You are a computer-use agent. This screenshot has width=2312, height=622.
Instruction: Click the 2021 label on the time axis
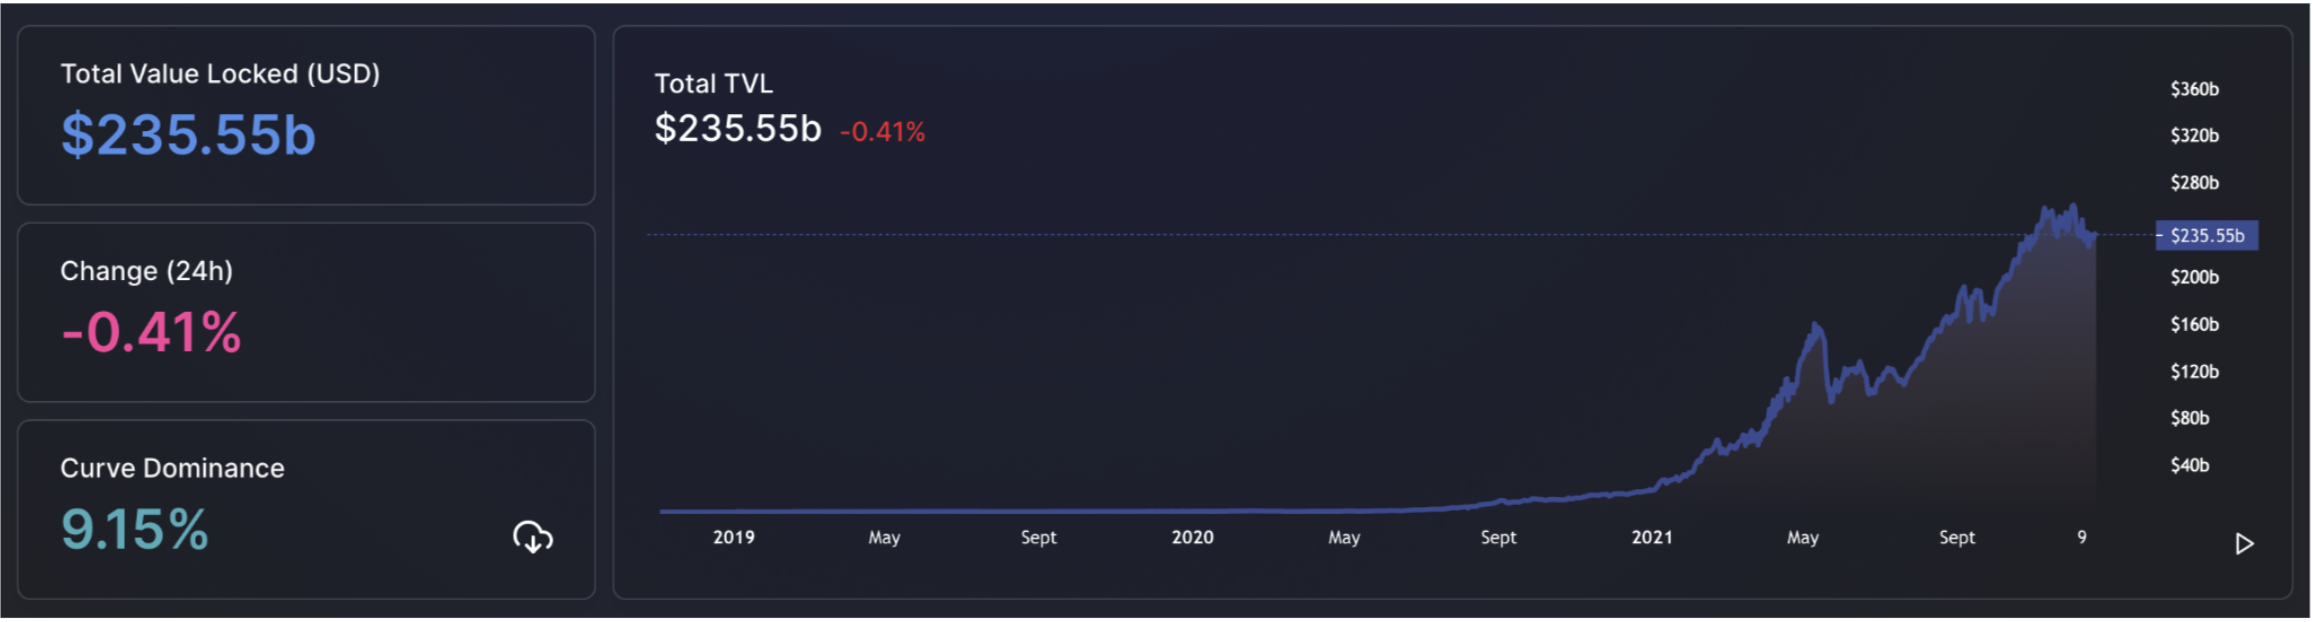pyautogui.click(x=1651, y=537)
